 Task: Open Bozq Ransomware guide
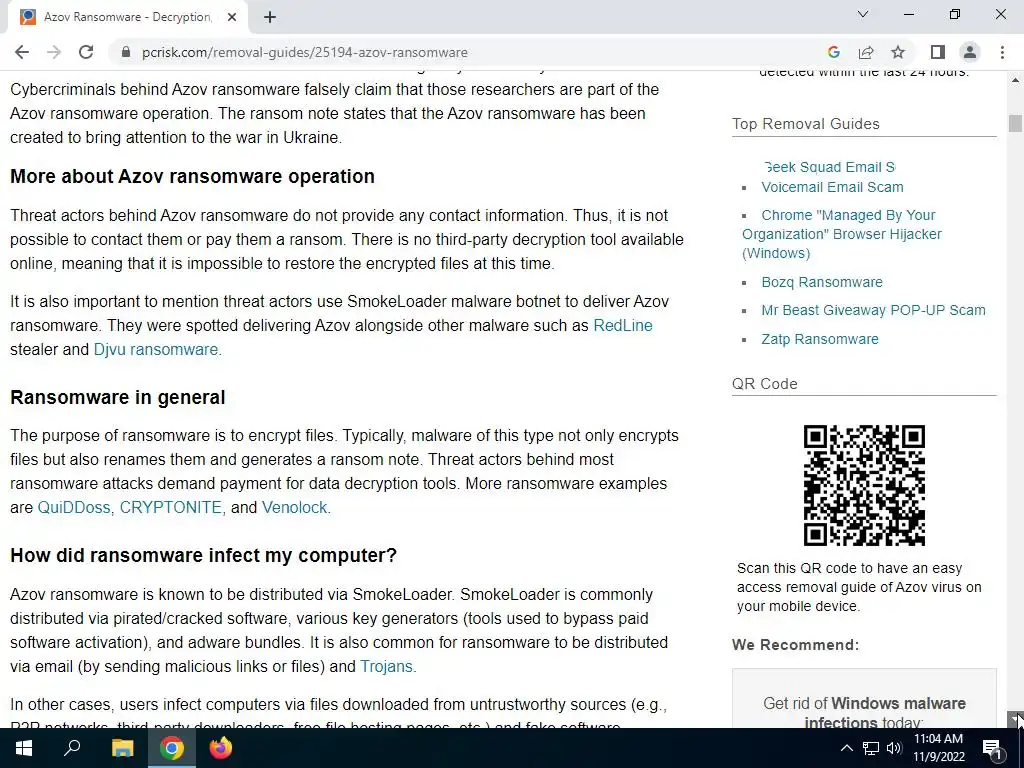[822, 282]
